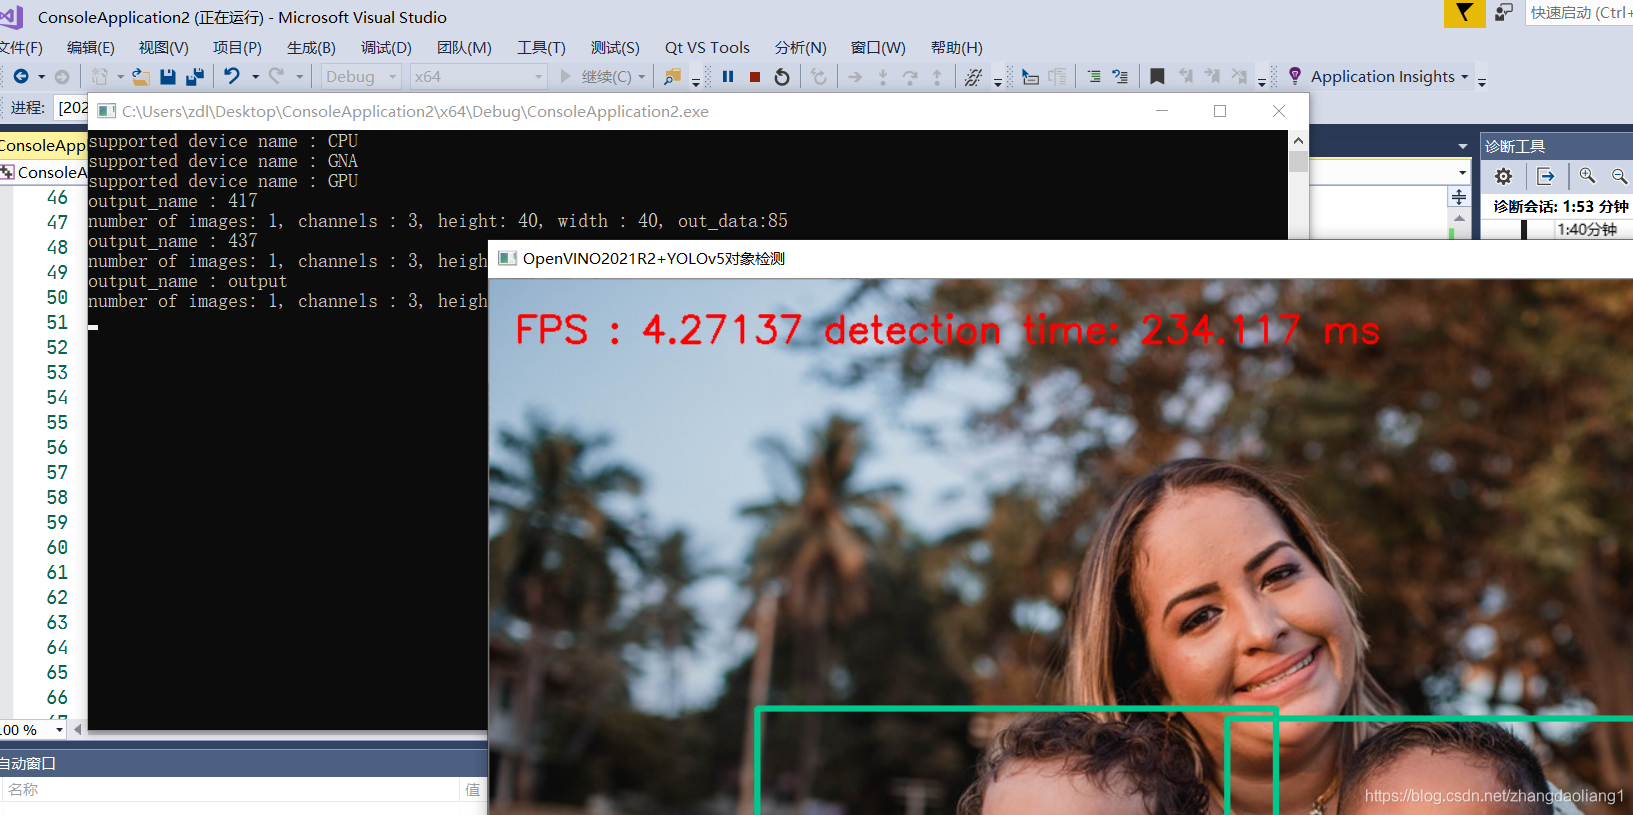Undo the last action
The height and width of the screenshot is (815, 1633).
click(x=232, y=76)
